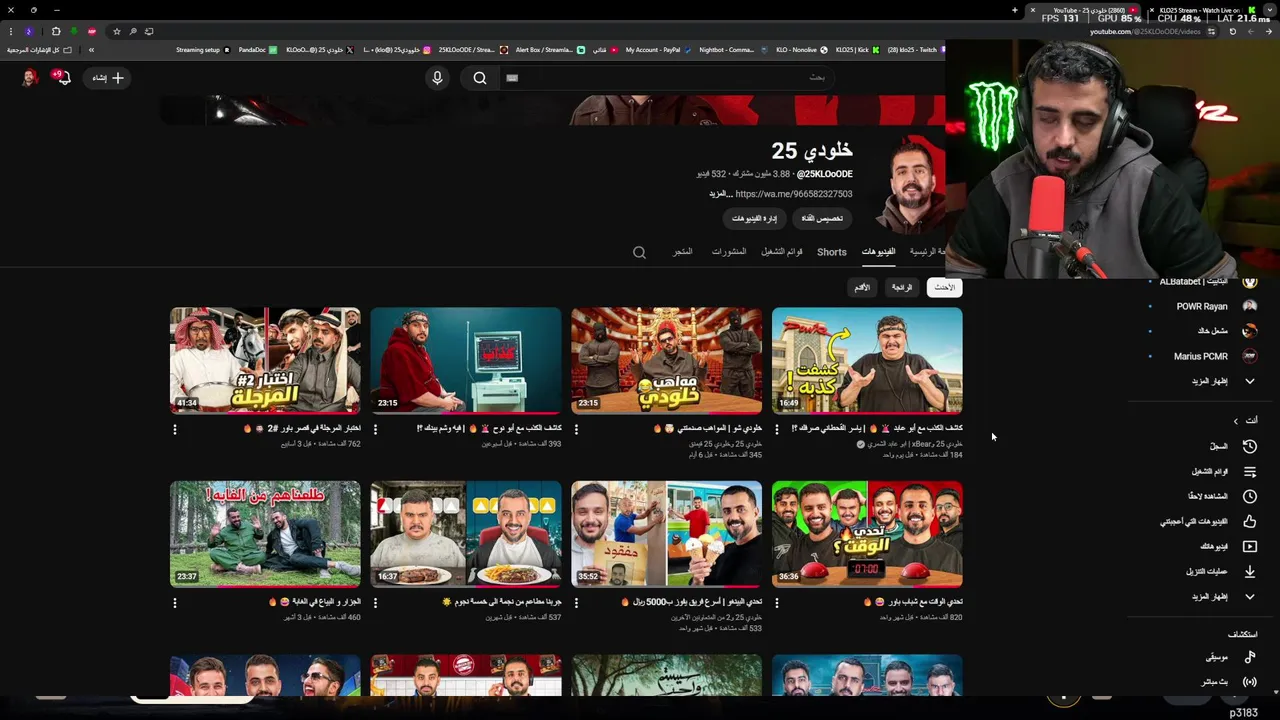This screenshot has width=1280, height=720.
Task: Open the Home channel tab
Action: click(x=927, y=252)
